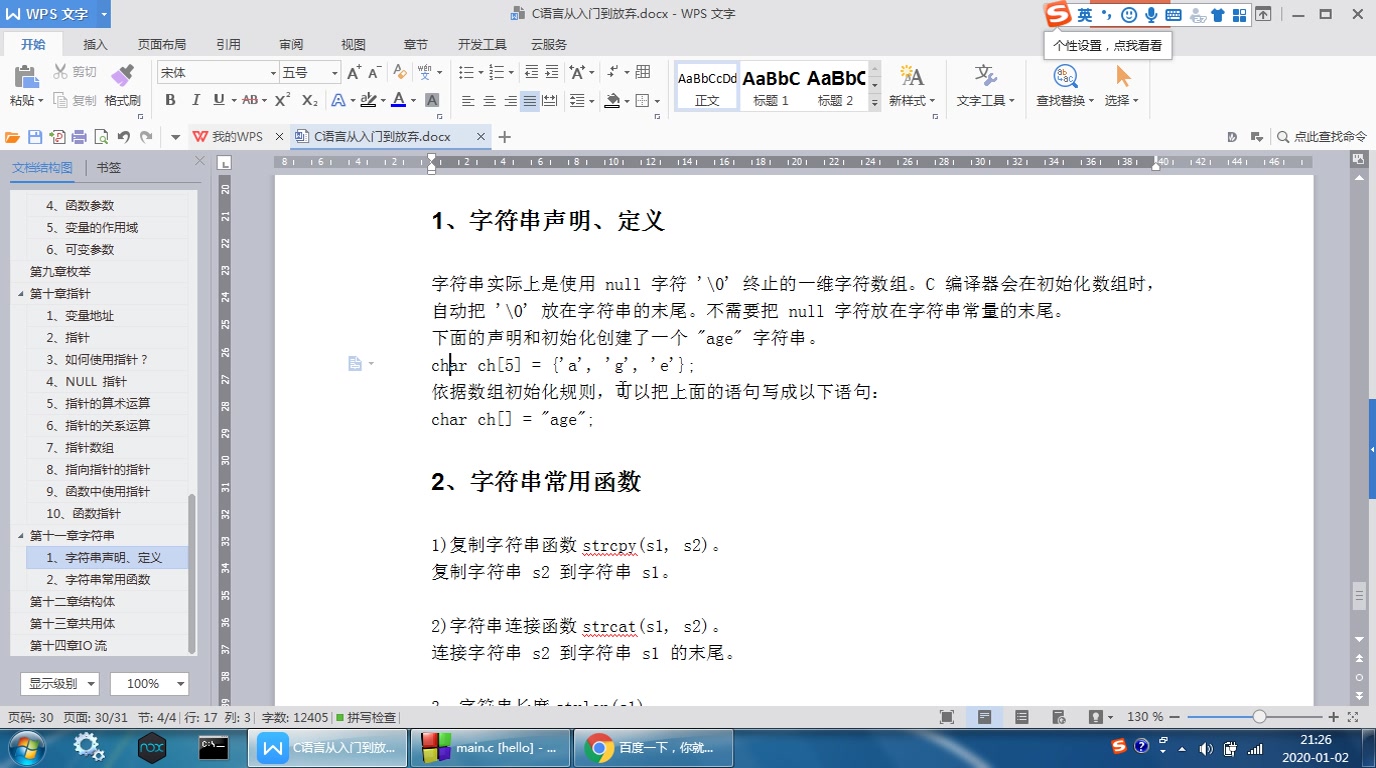This screenshot has height=768, width=1376.
Task: Expand bullet list dropdown arrow
Action: click(481, 72)
